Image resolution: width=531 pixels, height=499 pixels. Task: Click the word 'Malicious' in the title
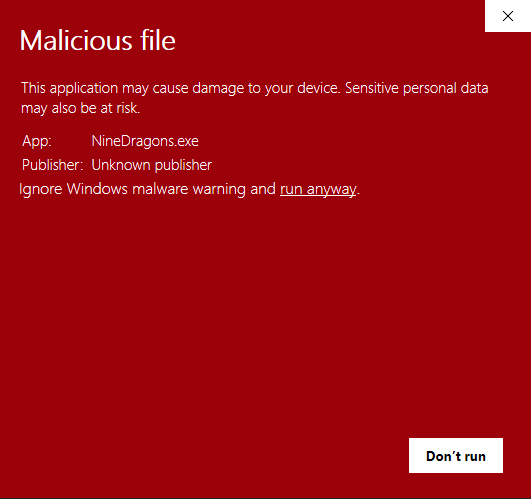point(76,41)
